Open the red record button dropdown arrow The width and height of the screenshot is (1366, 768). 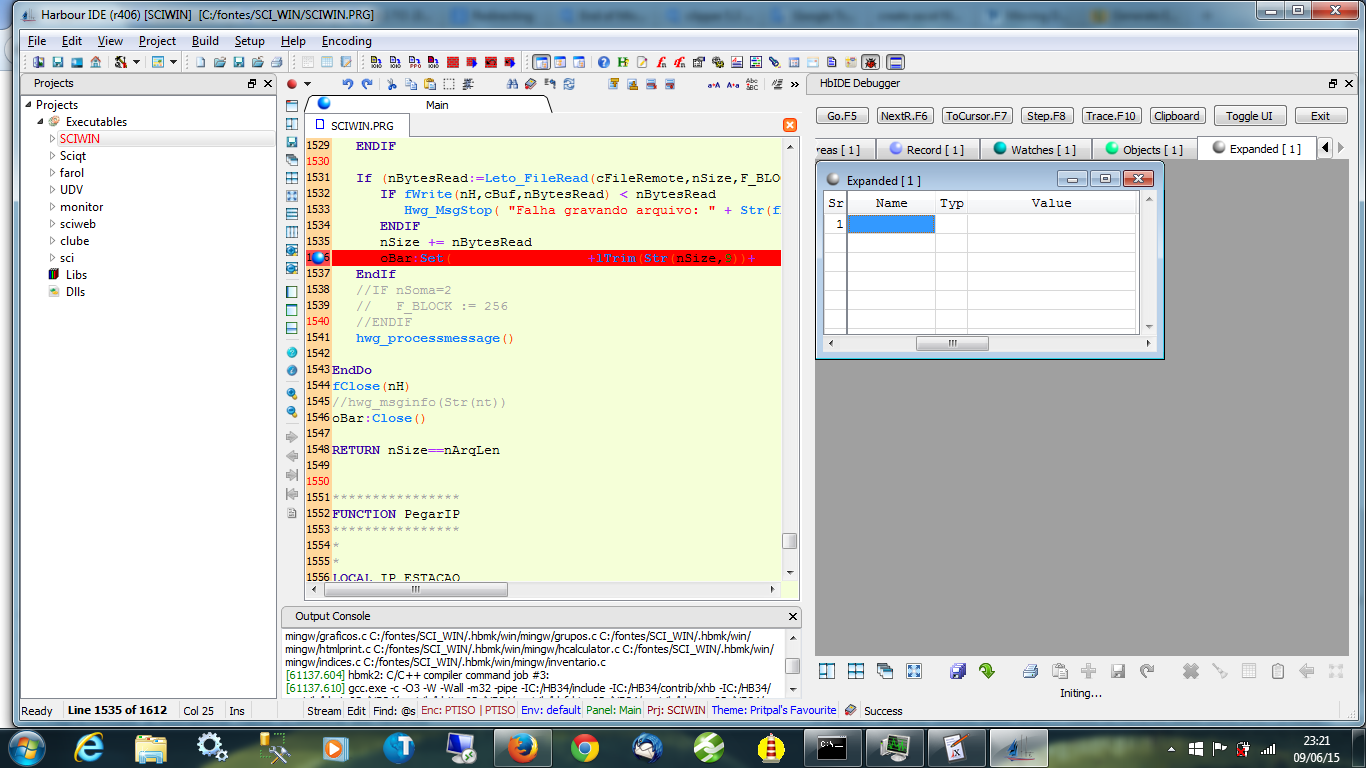click(307, 84)
